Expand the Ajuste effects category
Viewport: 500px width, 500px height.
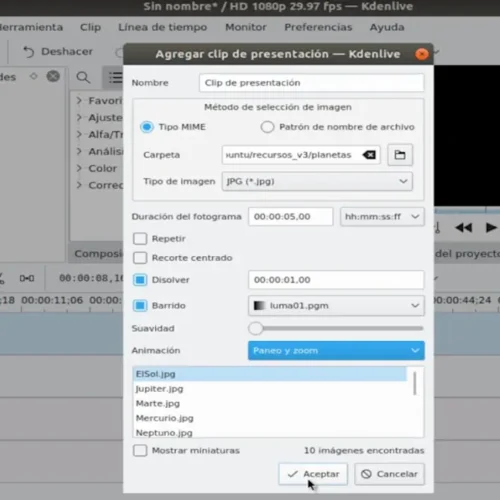pyautogui.click(x=79, y=117)
